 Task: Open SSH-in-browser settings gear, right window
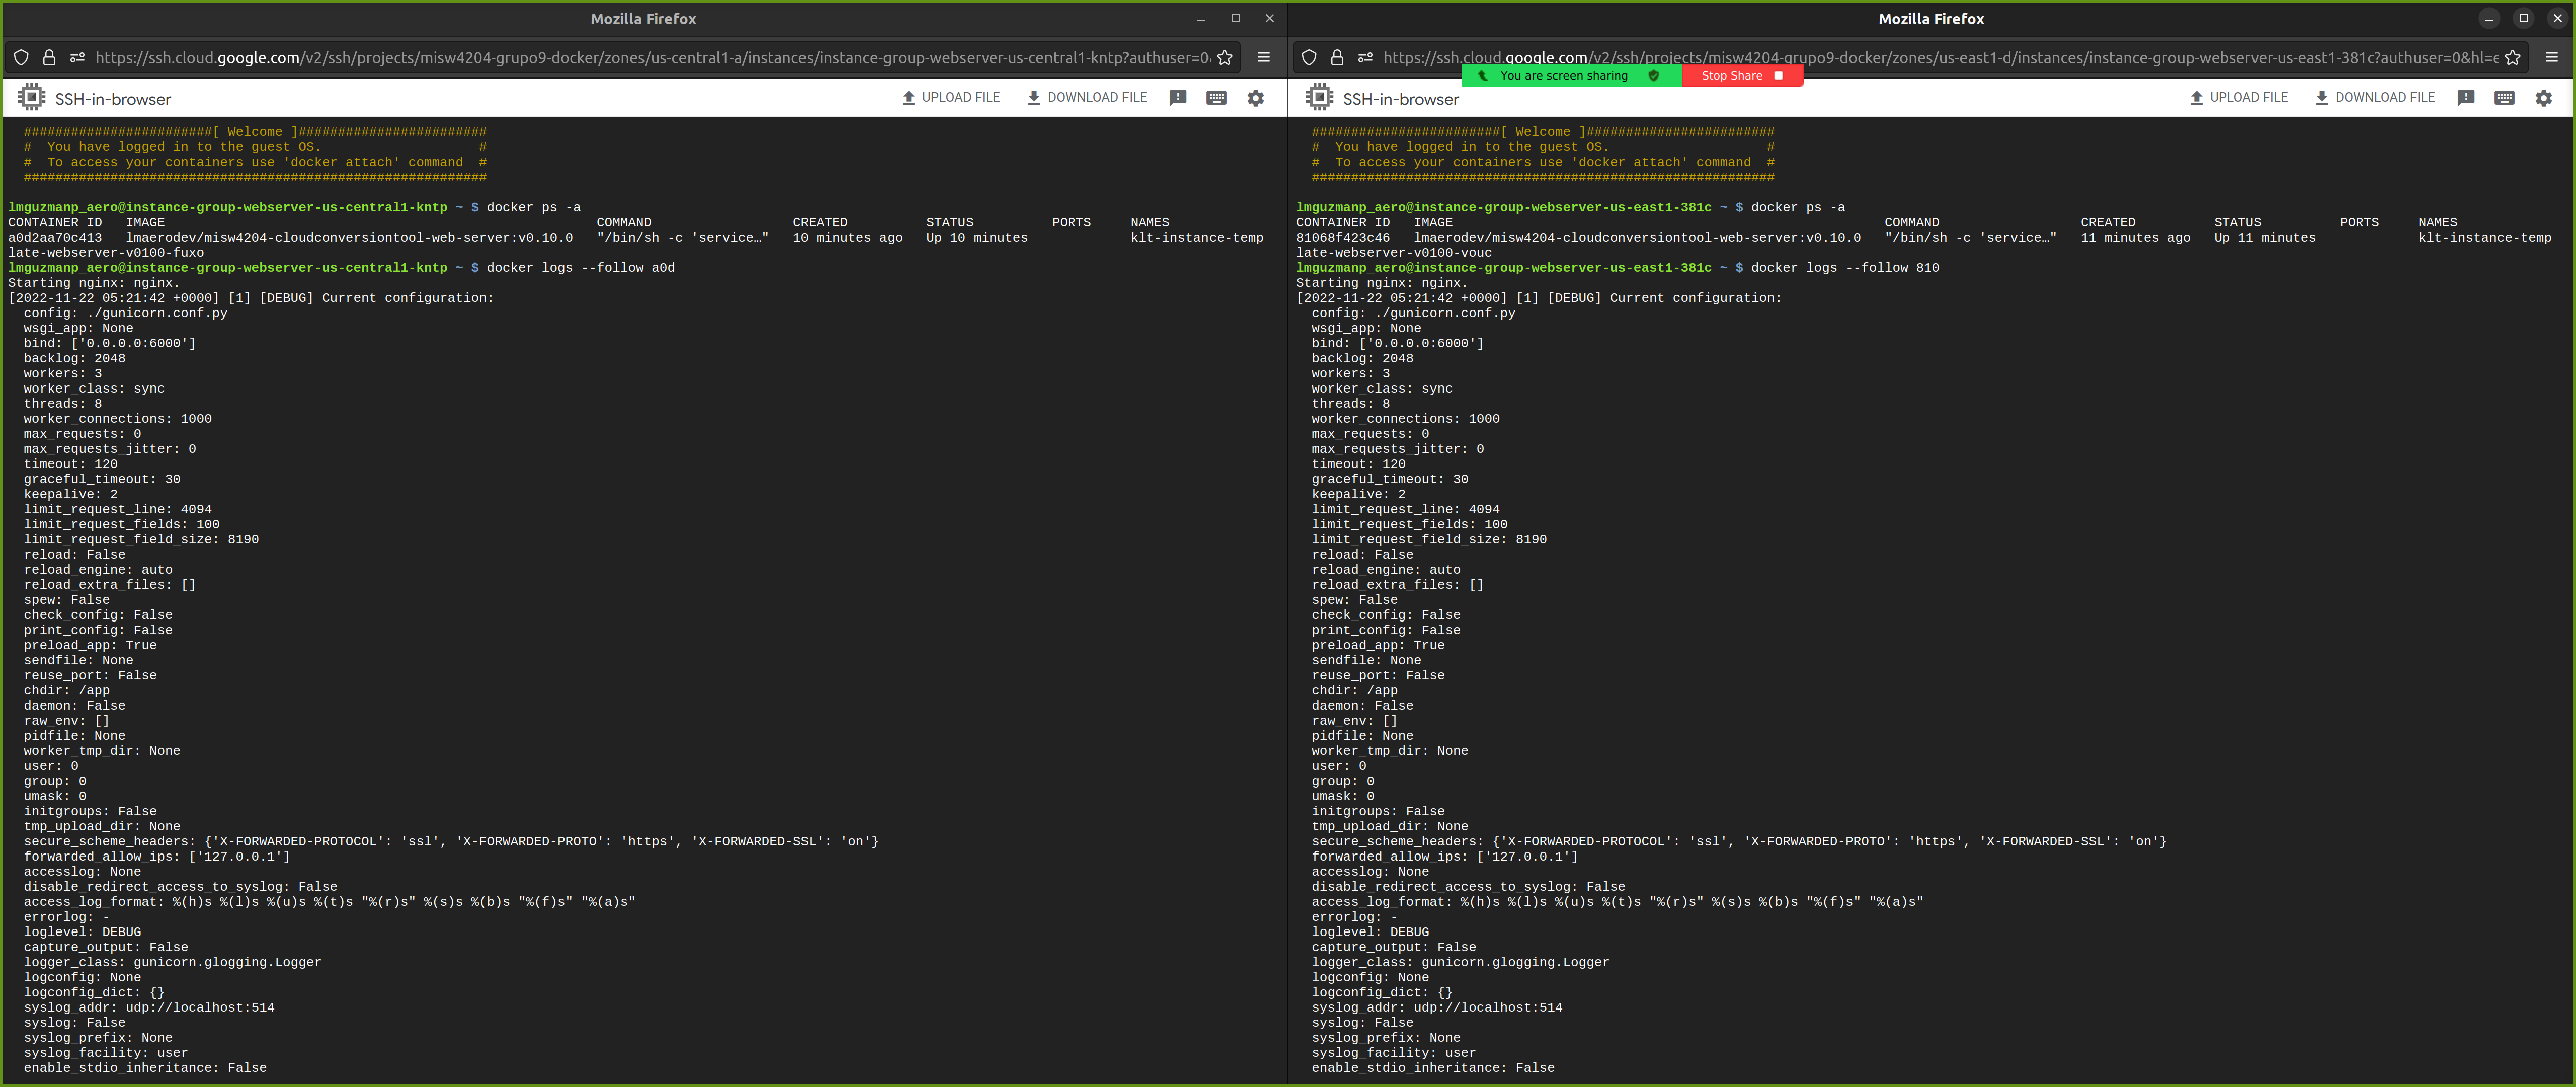coord(2544,98)
